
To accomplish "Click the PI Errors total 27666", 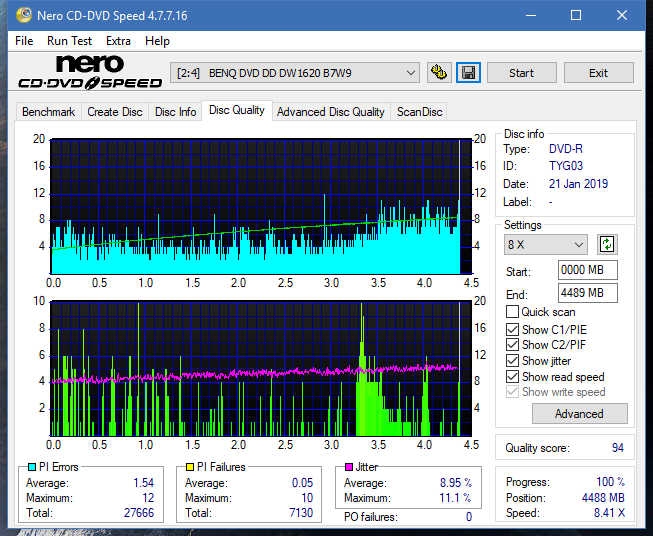I will [139, 513].
